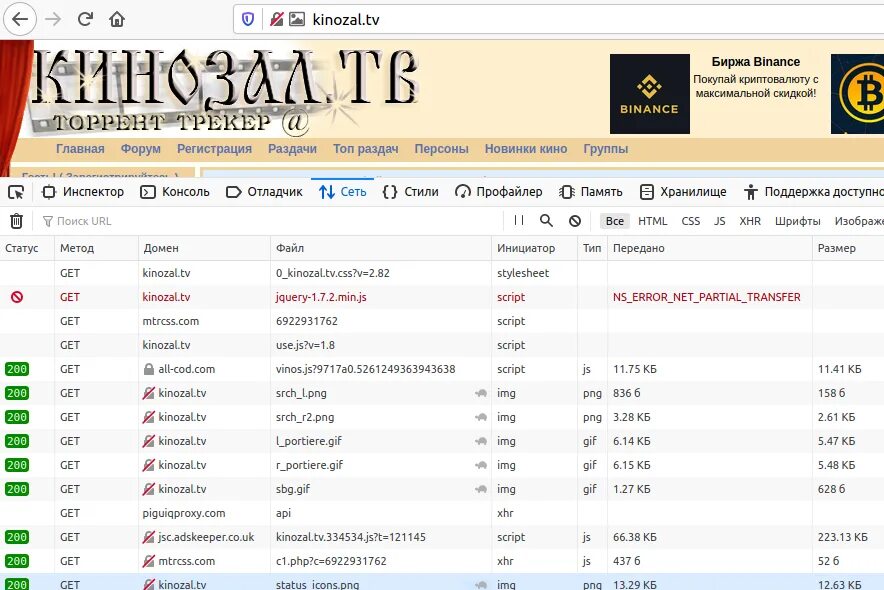Open the Регистрация link
884x590 pixels.
[x=214, y=149]
